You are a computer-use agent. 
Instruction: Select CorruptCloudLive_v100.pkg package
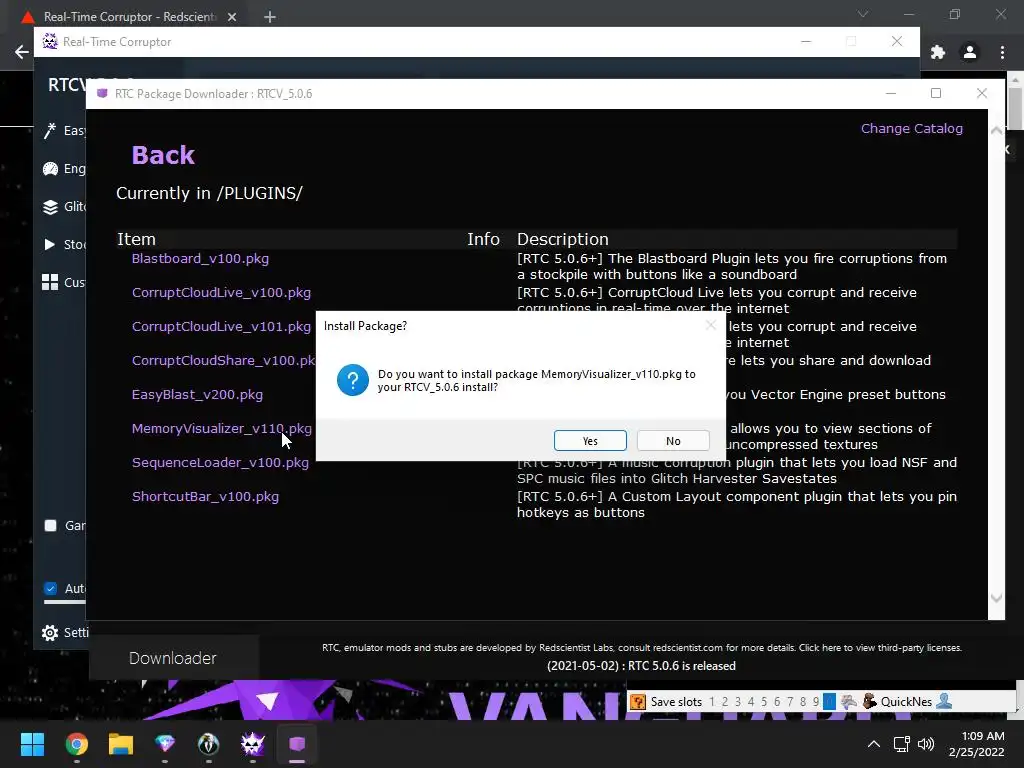tap(221, 293)
